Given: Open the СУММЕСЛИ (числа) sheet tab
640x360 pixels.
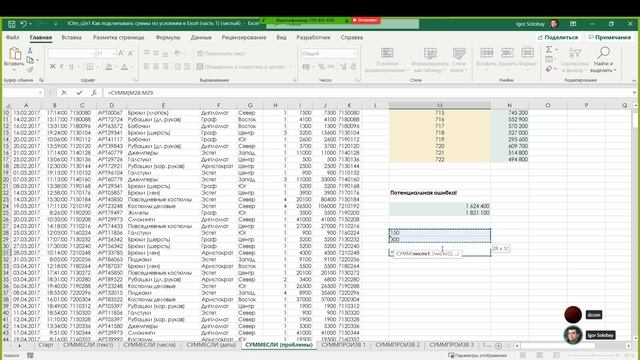Looking at the screenshot, I should coord(150,345).
